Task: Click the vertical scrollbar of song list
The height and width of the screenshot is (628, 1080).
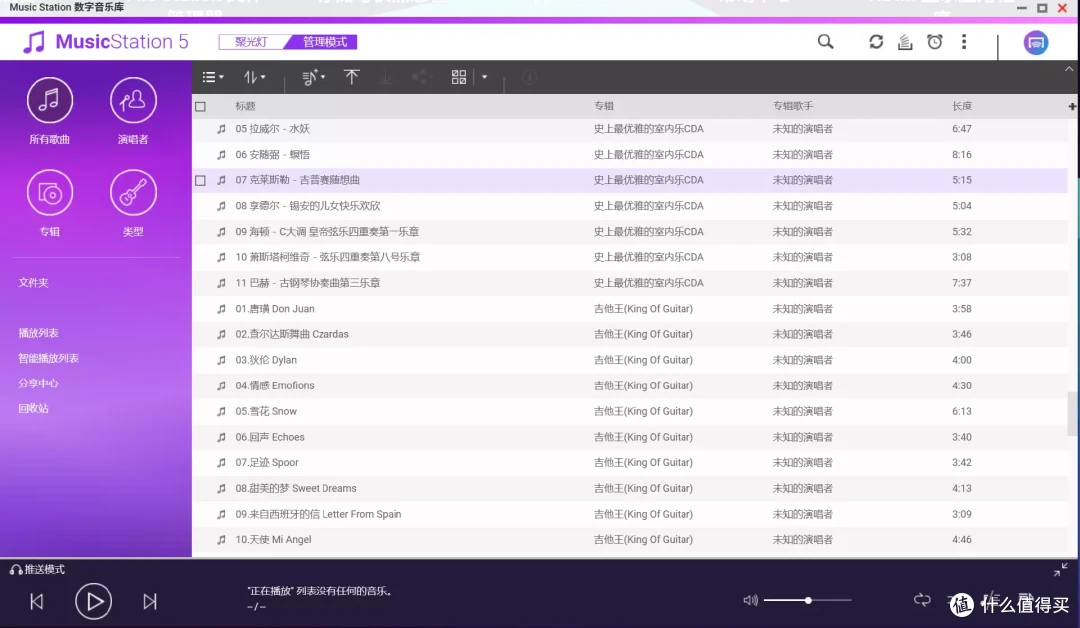Action: click(x=1071, y=413)
